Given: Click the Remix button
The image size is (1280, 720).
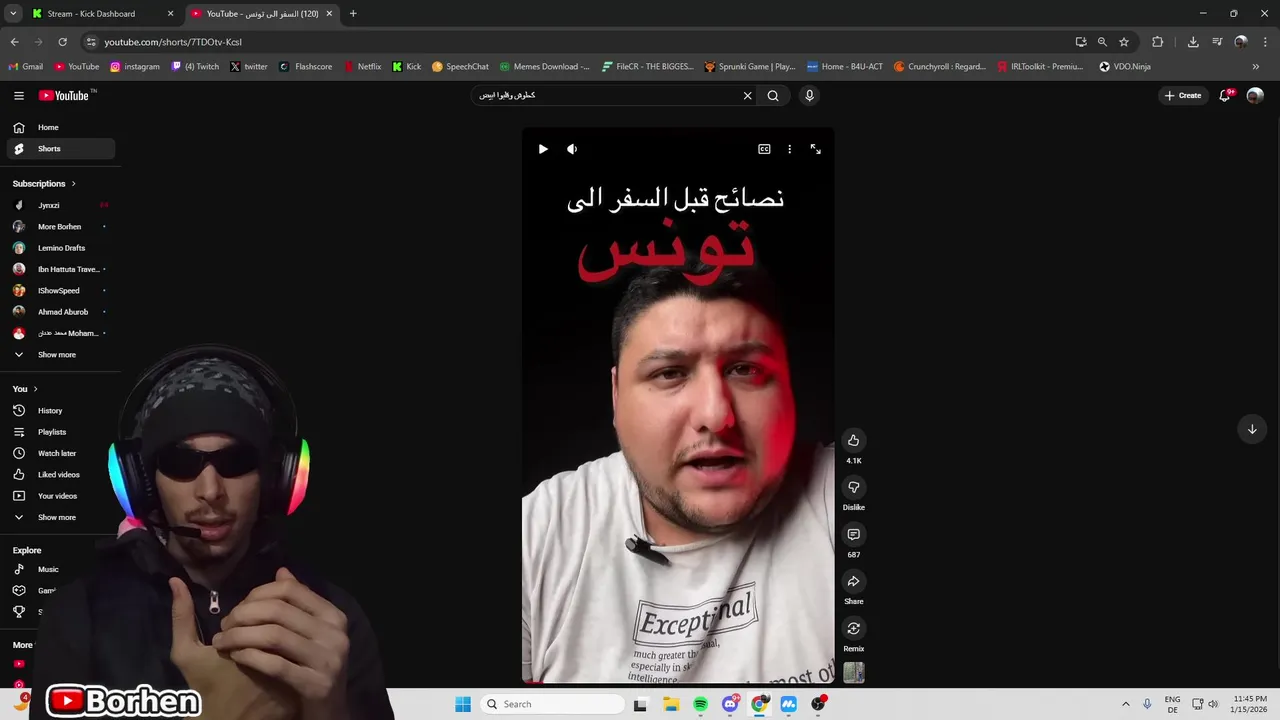Looking at the screenshot, I should point(853,628).
